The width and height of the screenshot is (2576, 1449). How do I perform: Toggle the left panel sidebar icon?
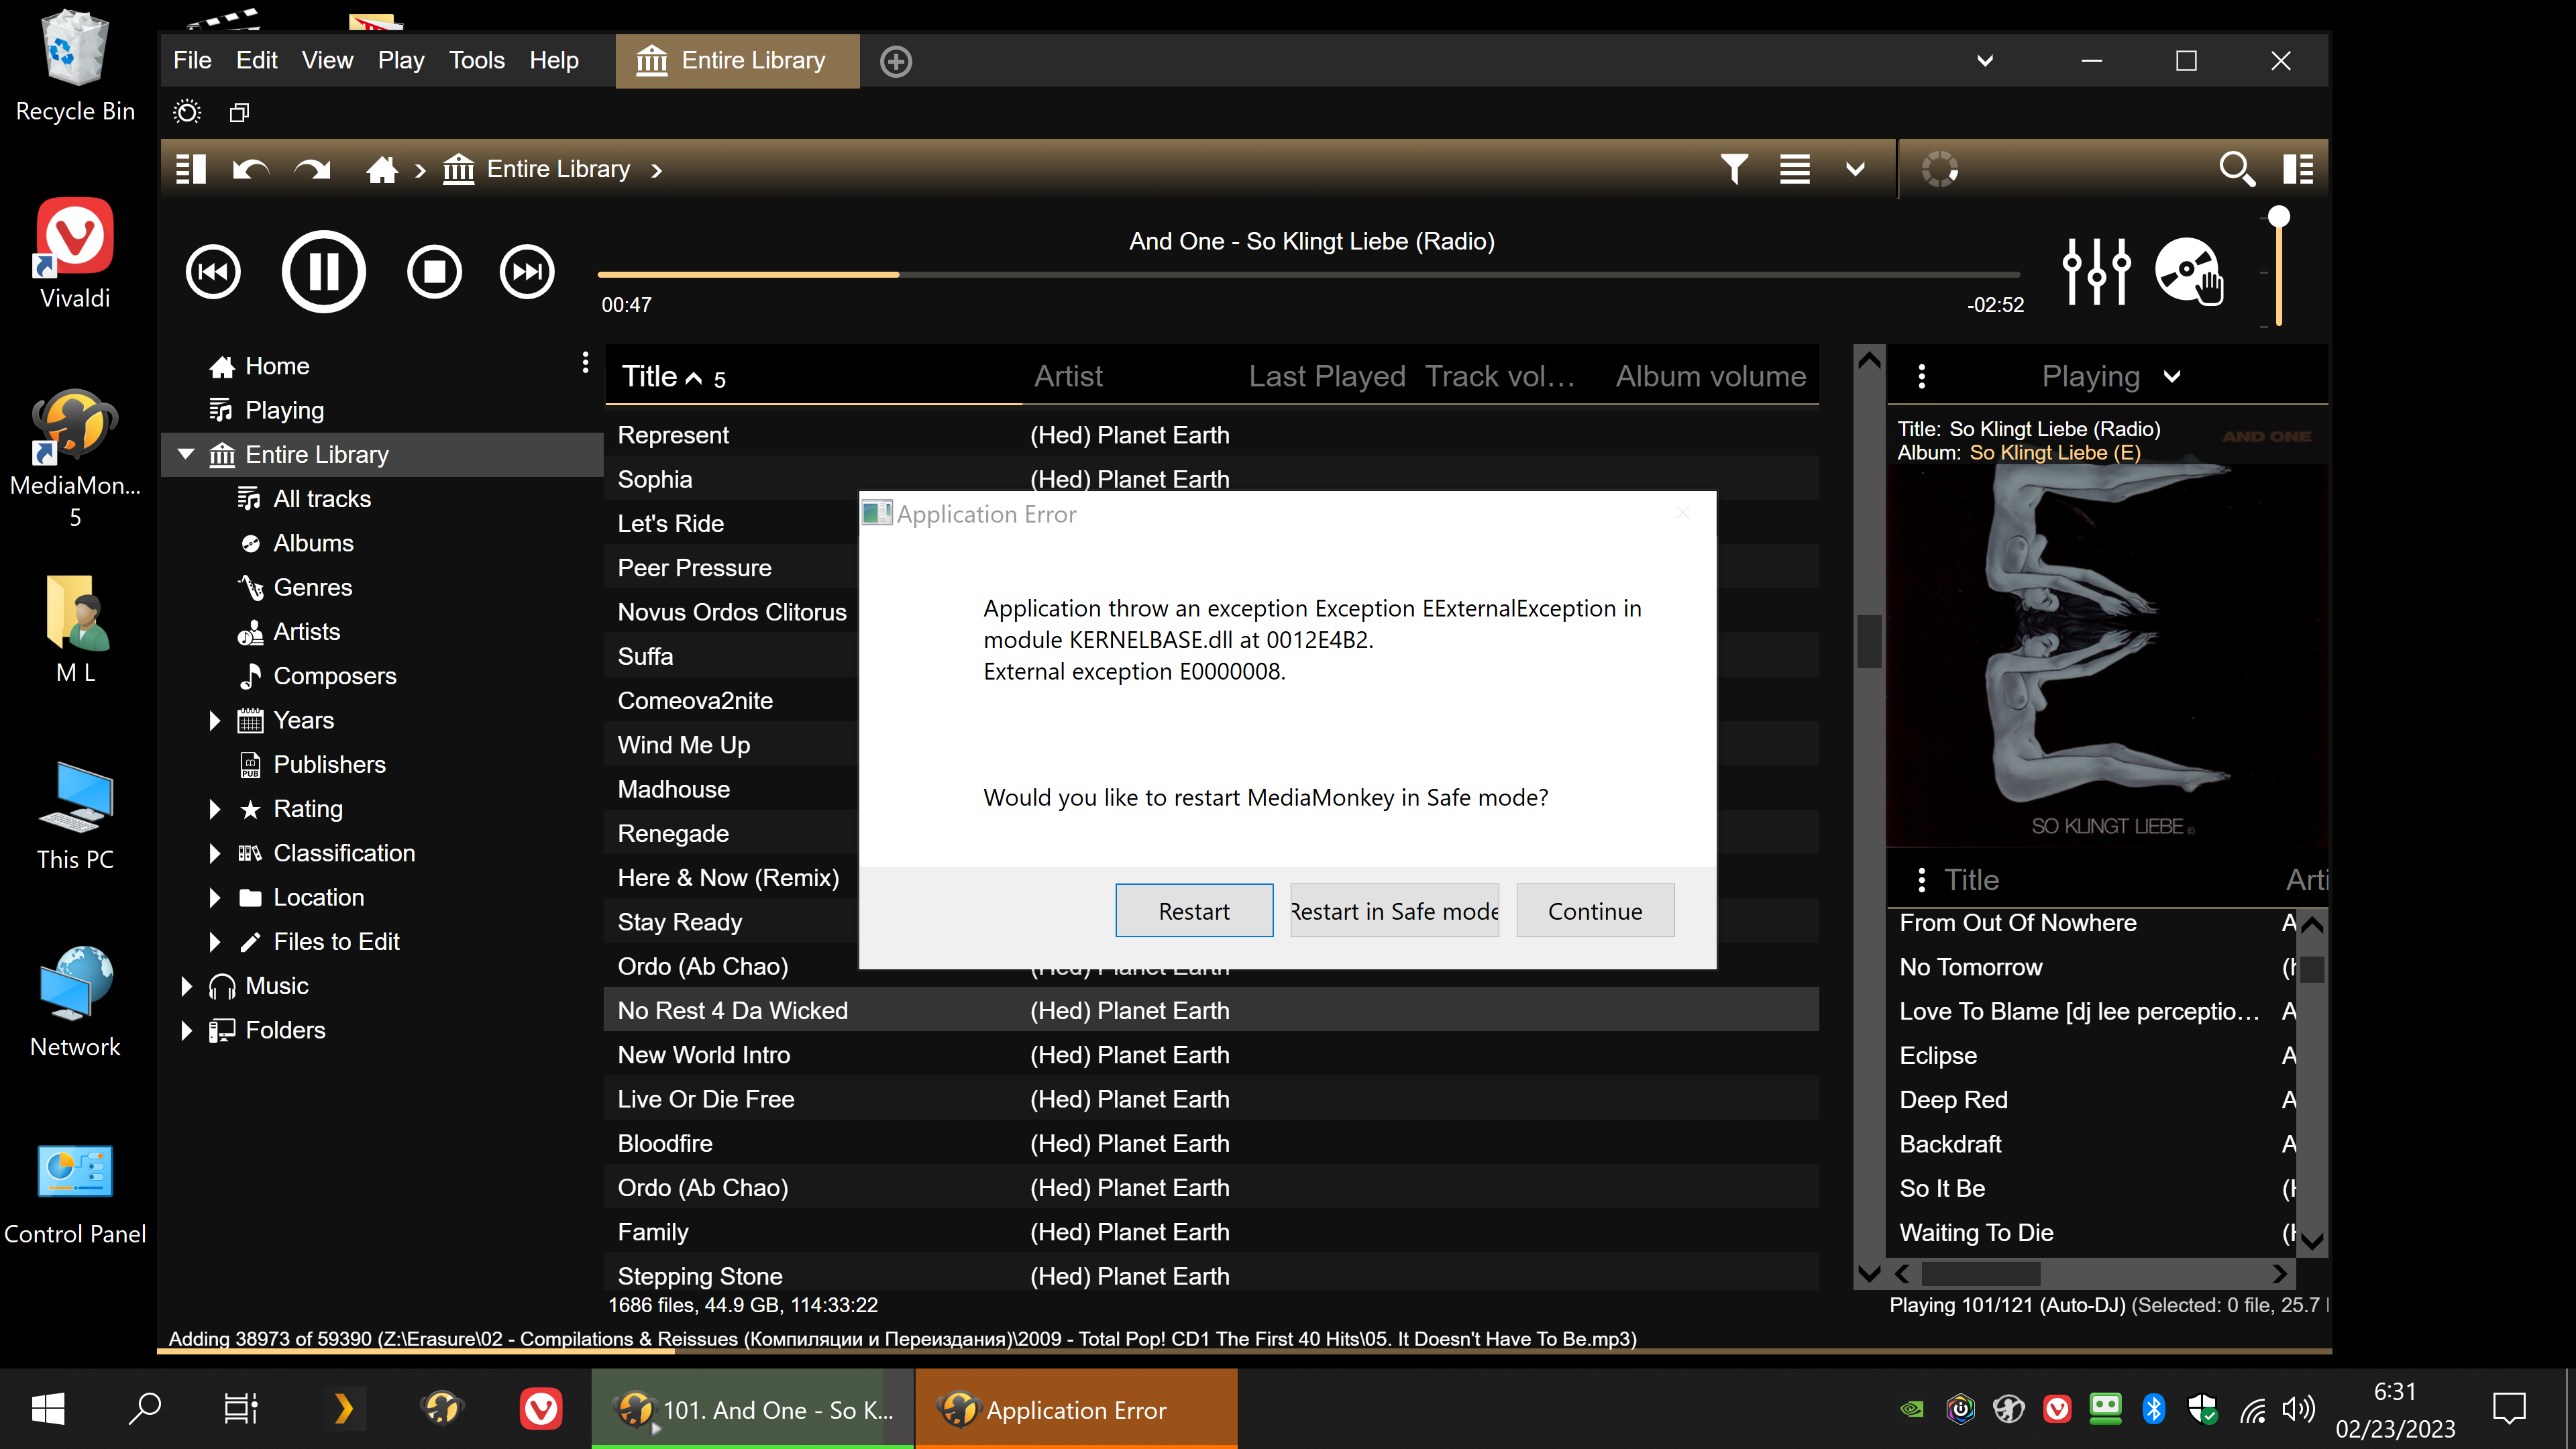(x=190, y=169)
